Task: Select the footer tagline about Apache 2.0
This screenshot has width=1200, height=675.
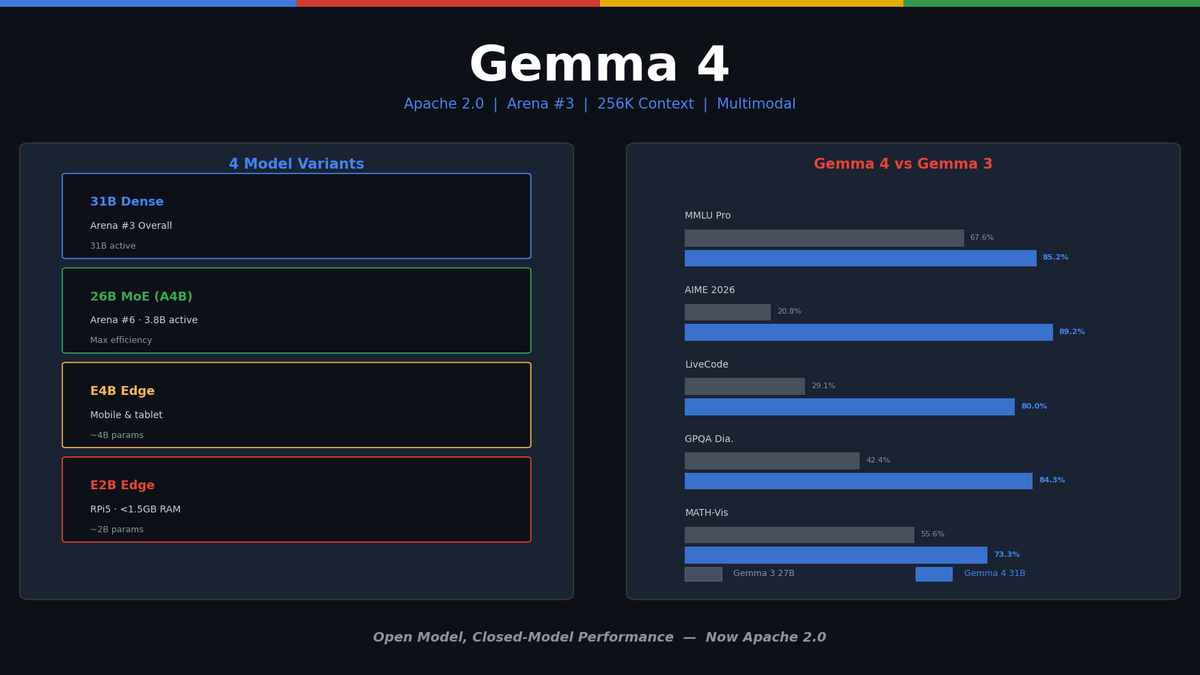Action: coord(600,636)
